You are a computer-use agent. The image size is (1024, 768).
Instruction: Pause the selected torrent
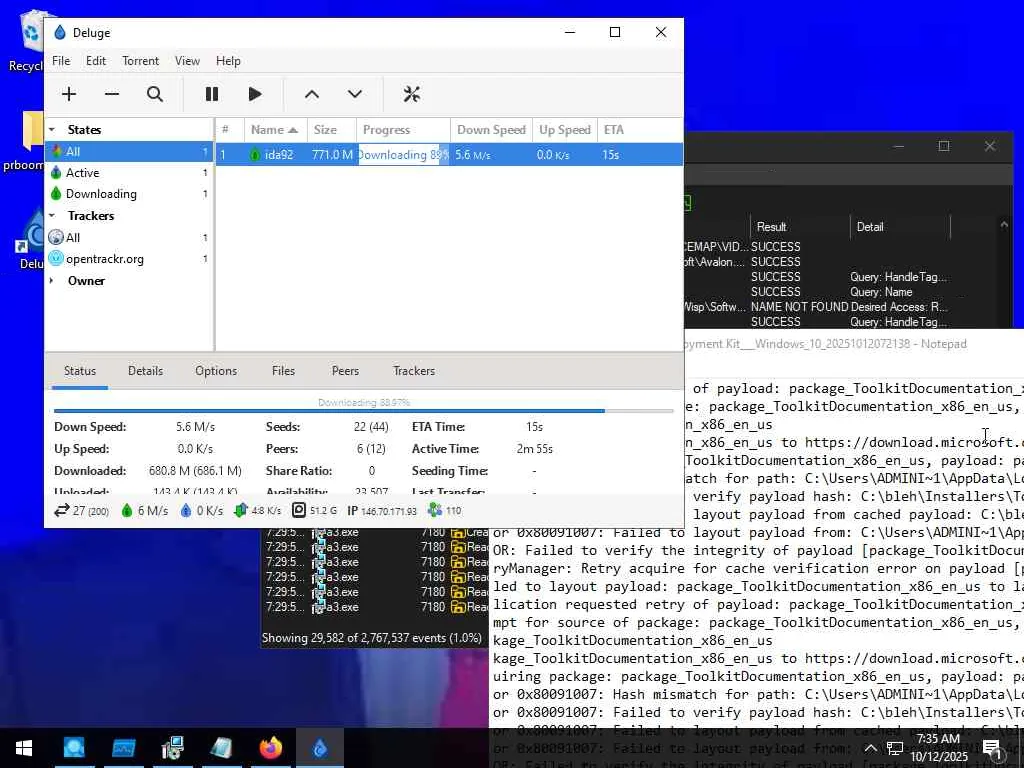212,94
